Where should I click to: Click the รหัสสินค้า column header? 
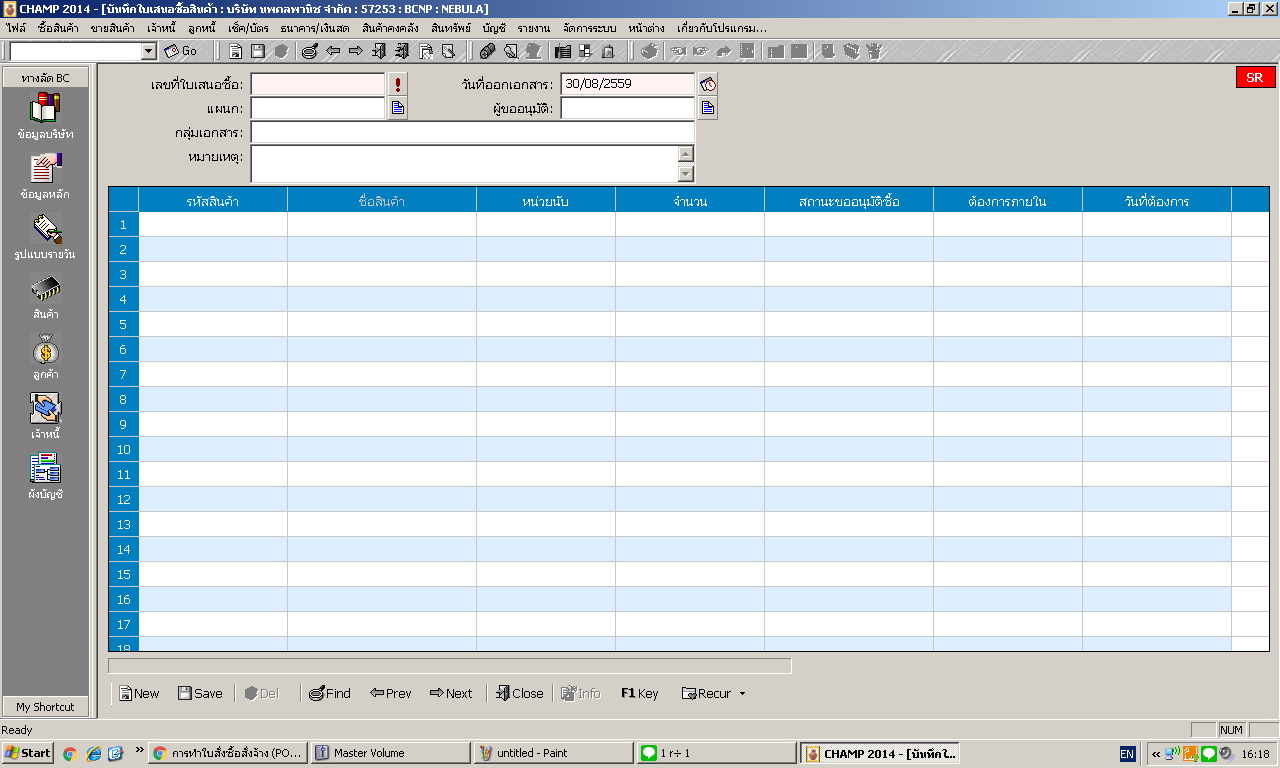[213, 200]
